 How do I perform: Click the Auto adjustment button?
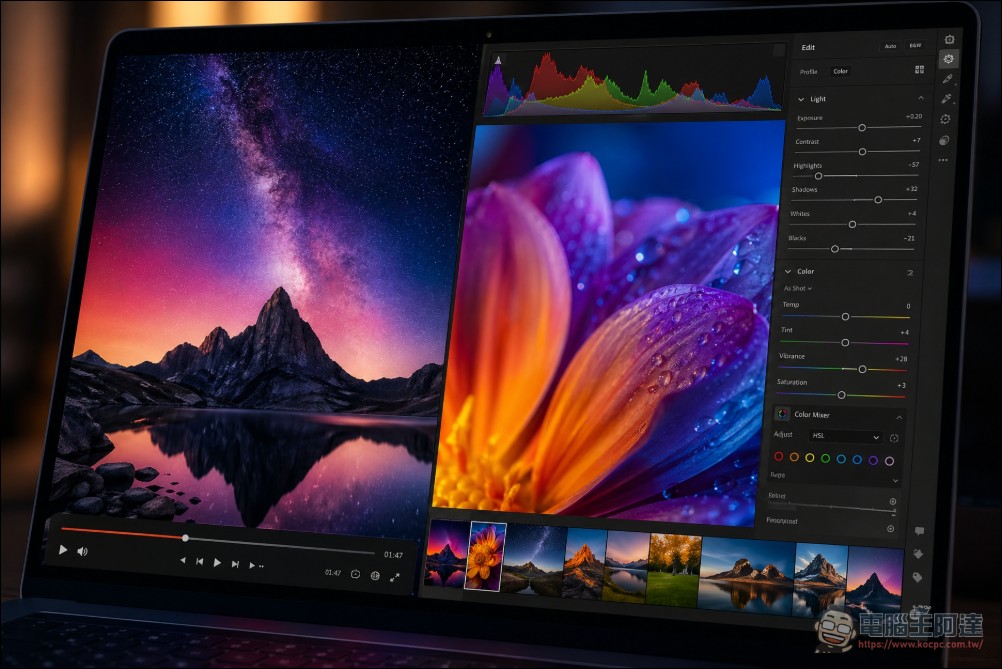click(891, 46)
